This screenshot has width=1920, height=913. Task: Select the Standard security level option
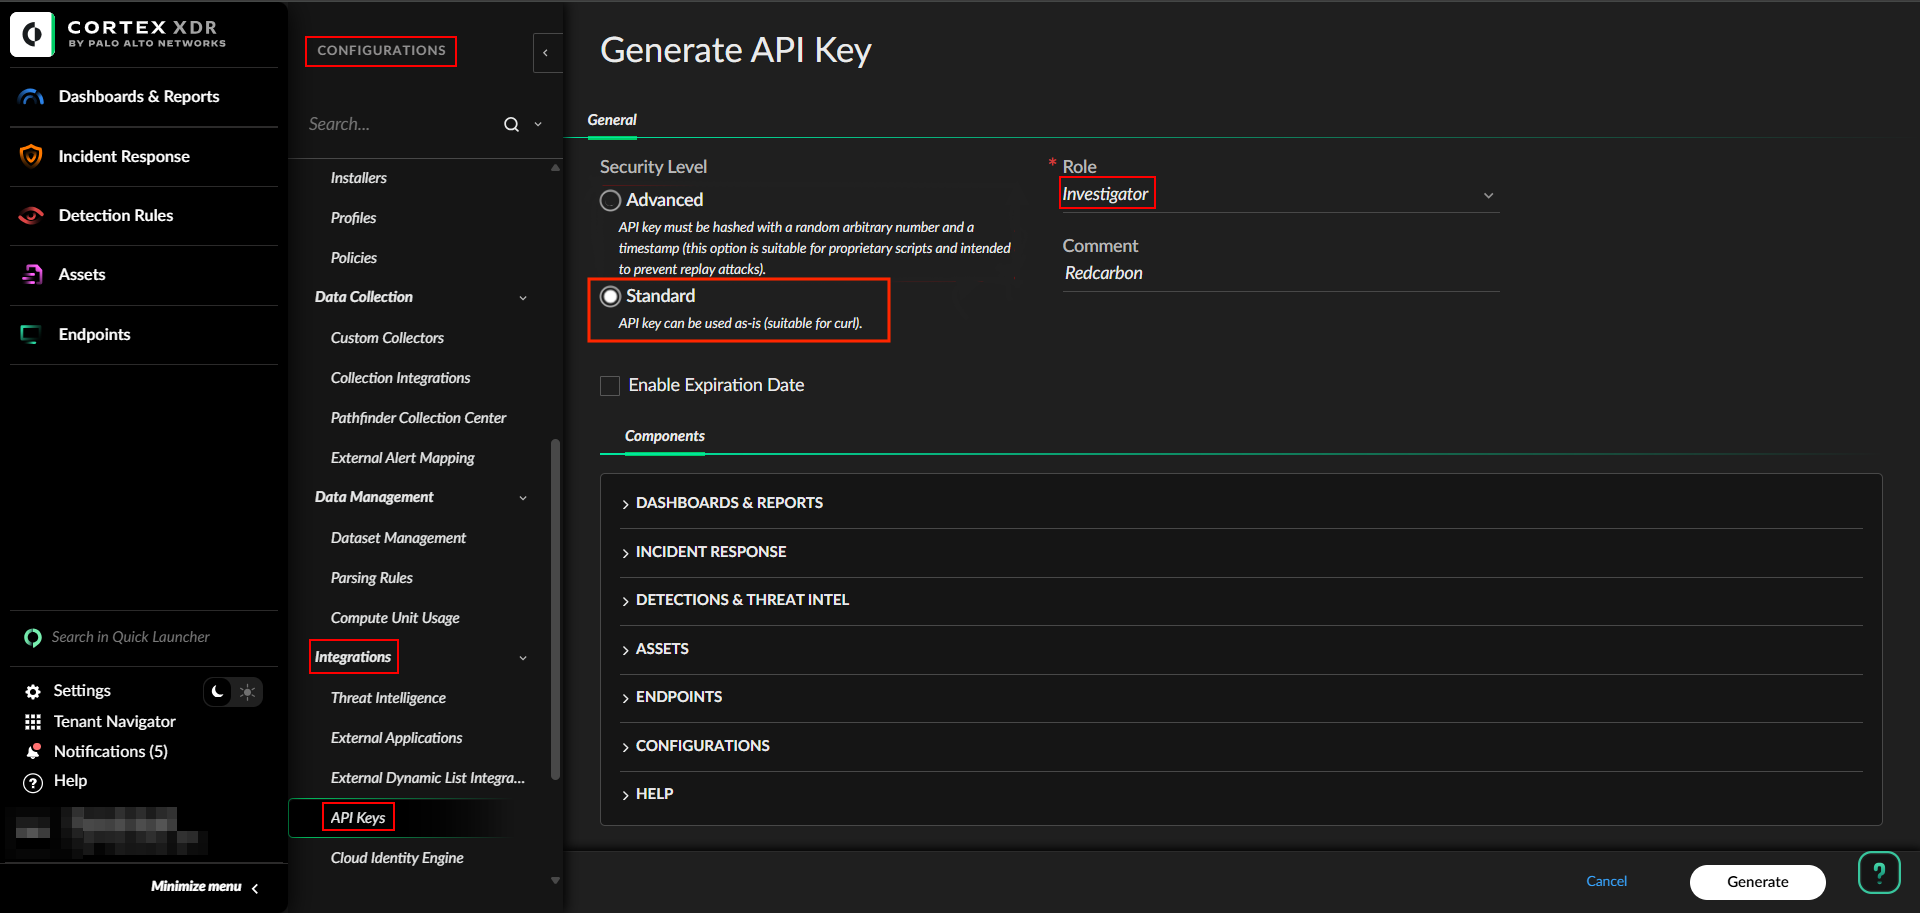pyautogui.click(x=610, y=296)
